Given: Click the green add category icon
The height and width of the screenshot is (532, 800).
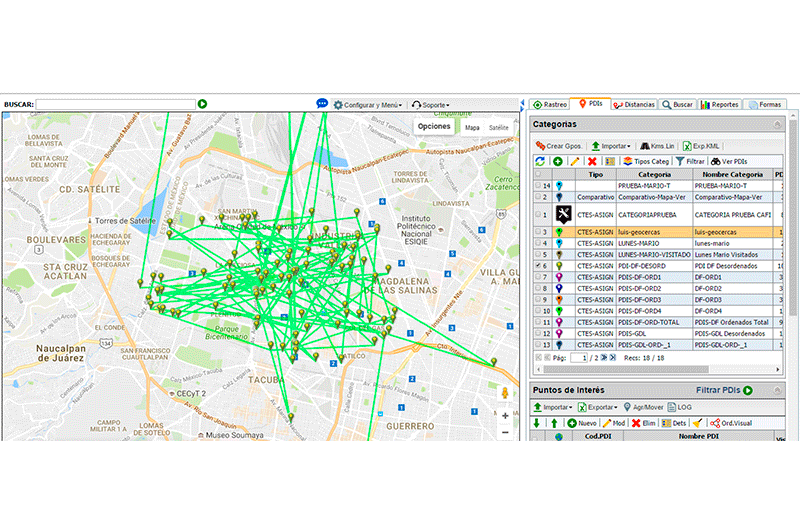Looking at the screenshot, I should click(558, 161).
